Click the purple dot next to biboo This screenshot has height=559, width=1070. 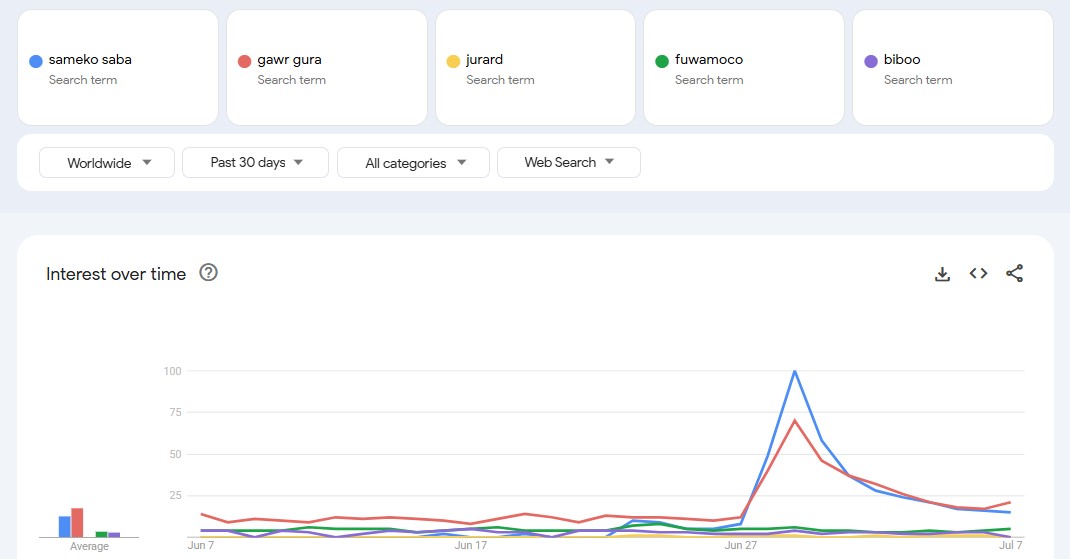pos(871,61)
